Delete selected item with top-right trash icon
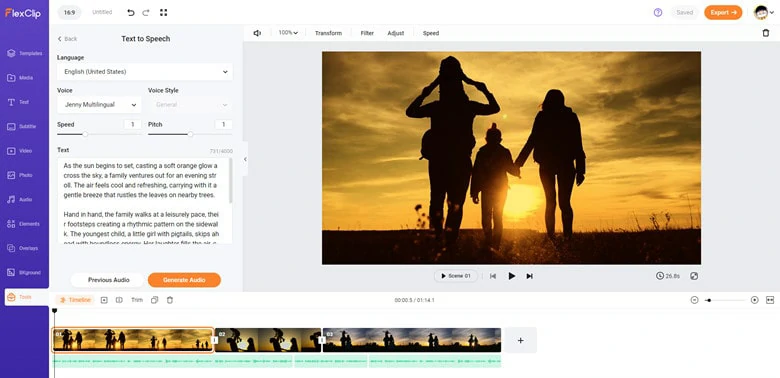The width and height of the screenshot is (780, 378). pyautogui.click(x=766, y=33)
